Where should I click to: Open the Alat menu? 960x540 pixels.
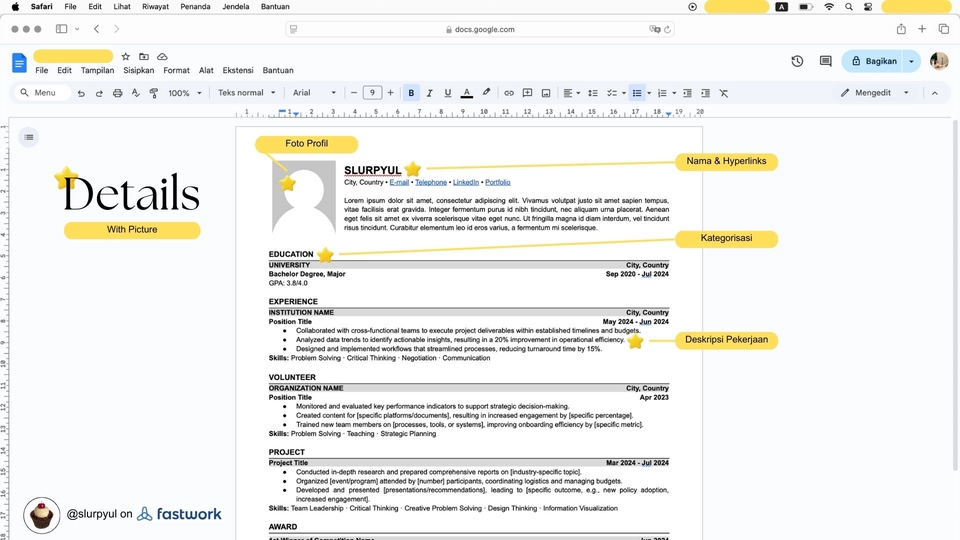[206, 70]
